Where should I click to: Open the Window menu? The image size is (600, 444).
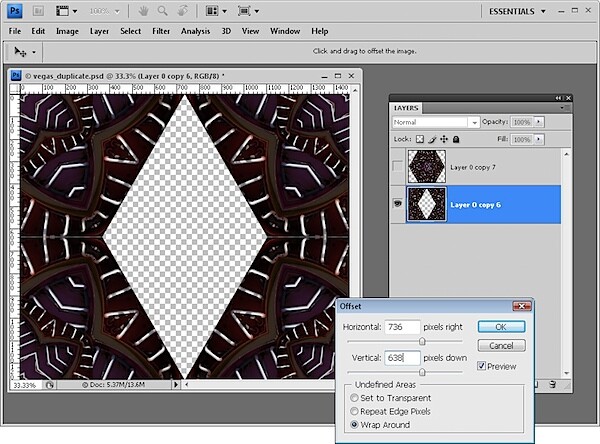285,31
